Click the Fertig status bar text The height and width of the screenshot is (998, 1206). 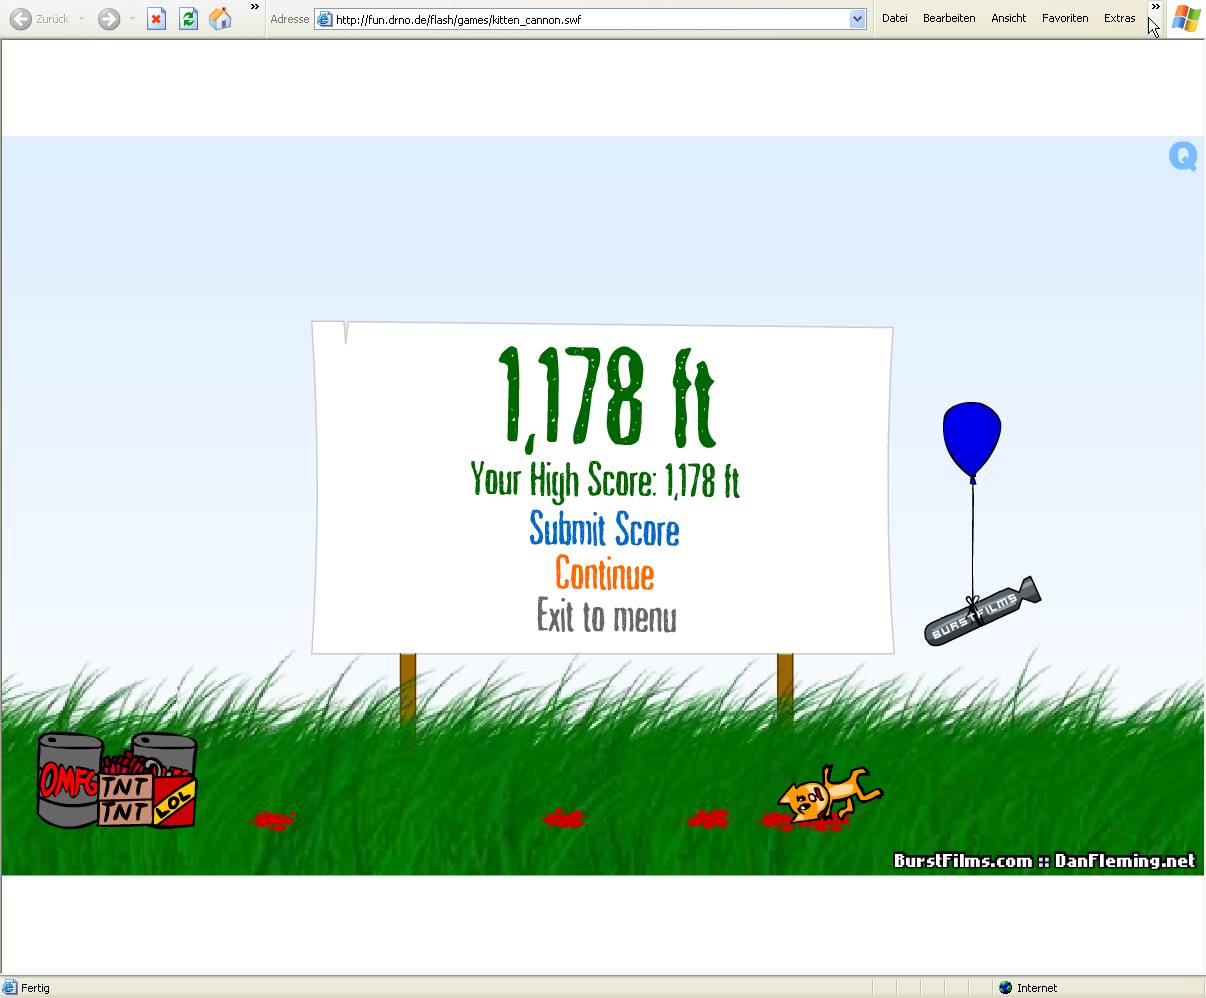point(35,988)
